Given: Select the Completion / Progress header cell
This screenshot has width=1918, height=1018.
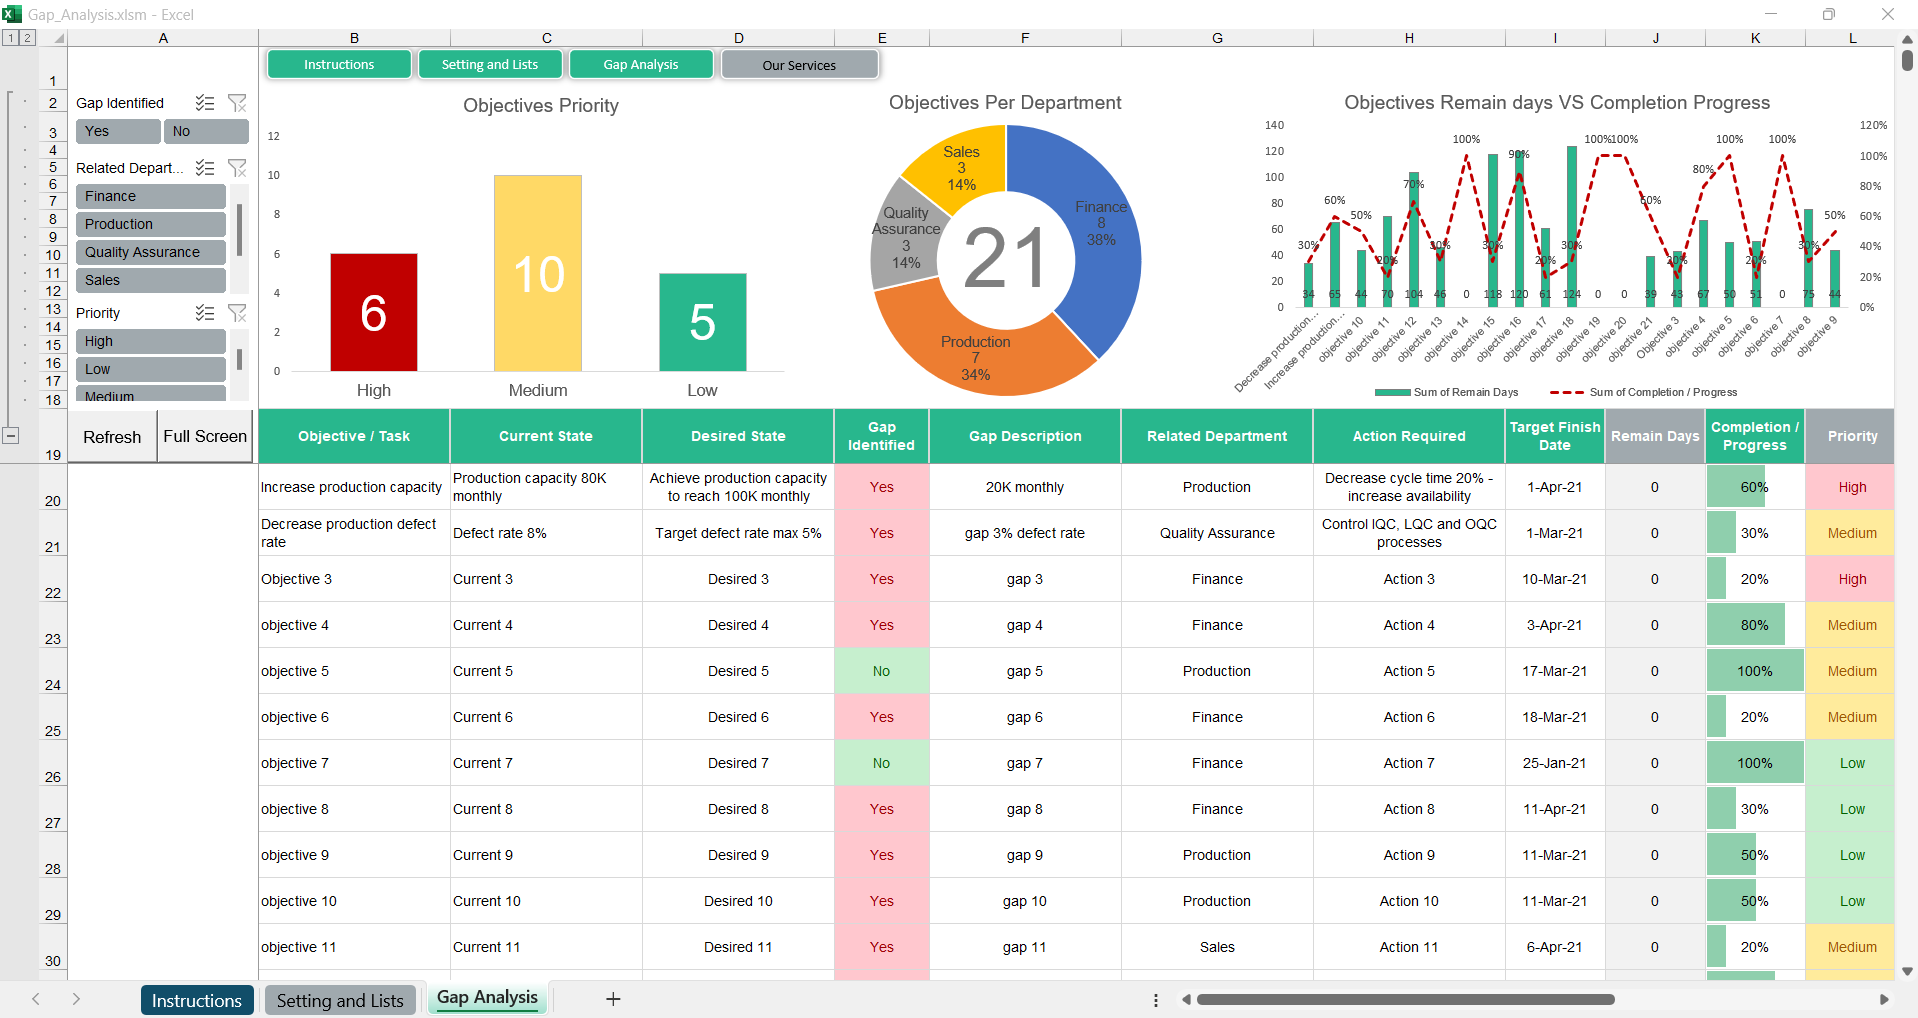Looking at the screenshot, I should pyautogui.click(x=1754, y=436).
